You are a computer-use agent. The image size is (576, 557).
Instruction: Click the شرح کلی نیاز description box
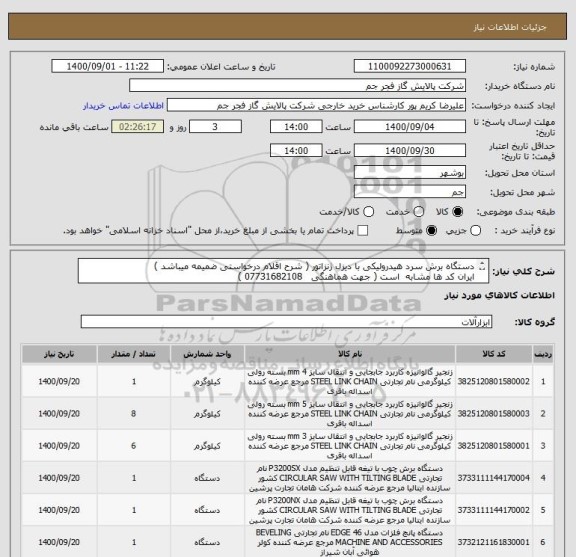coord(283,272)
